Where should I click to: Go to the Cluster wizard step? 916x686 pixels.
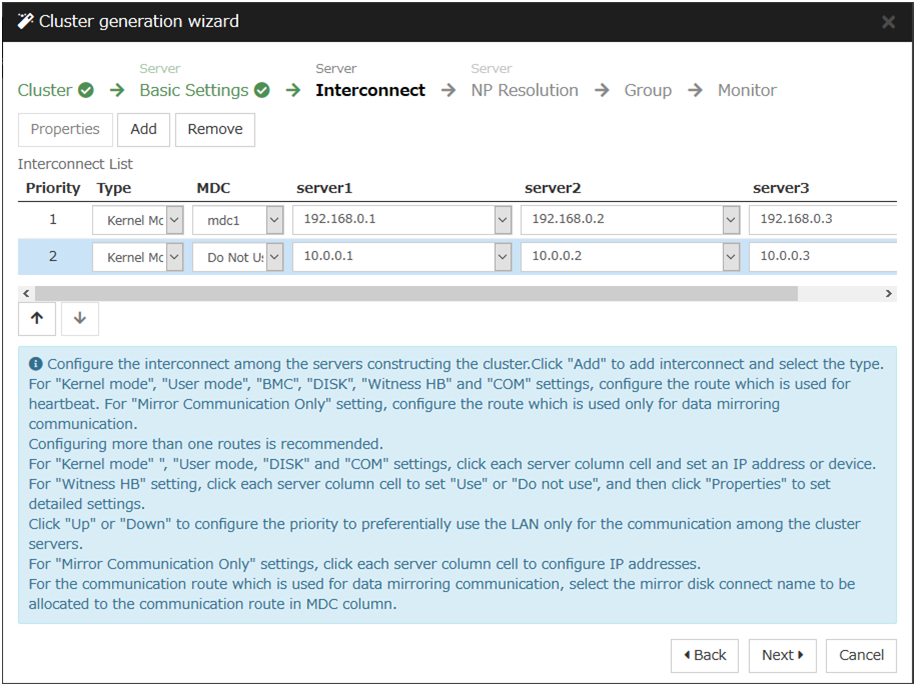tap(45, 90)
